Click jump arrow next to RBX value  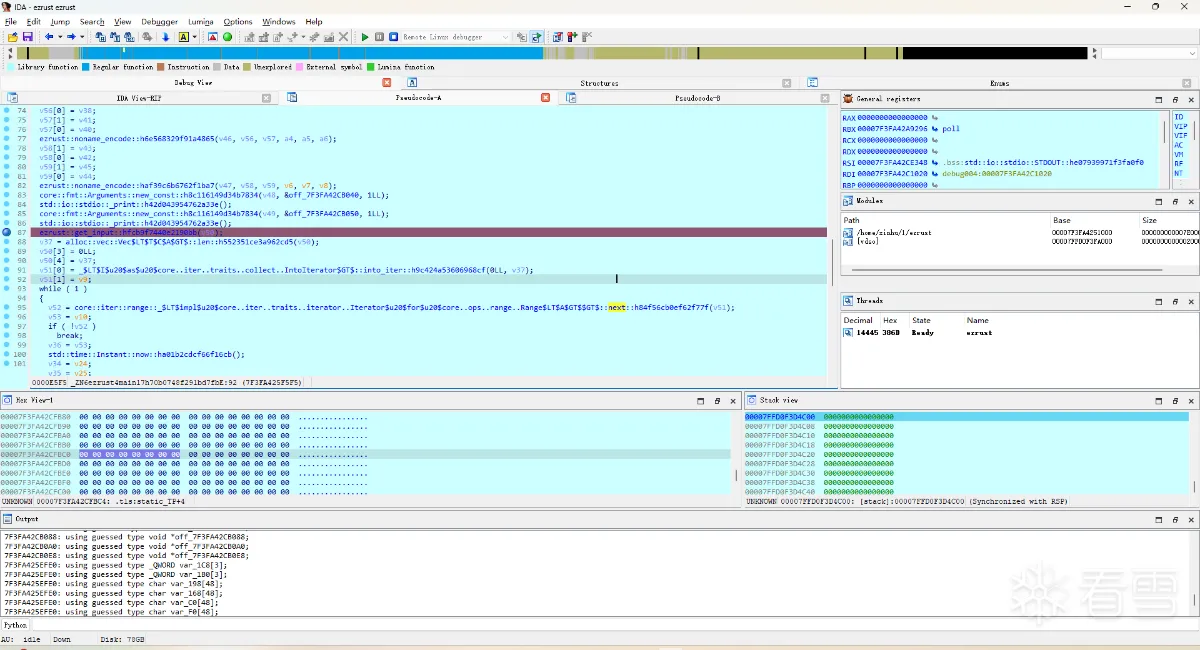935,129
